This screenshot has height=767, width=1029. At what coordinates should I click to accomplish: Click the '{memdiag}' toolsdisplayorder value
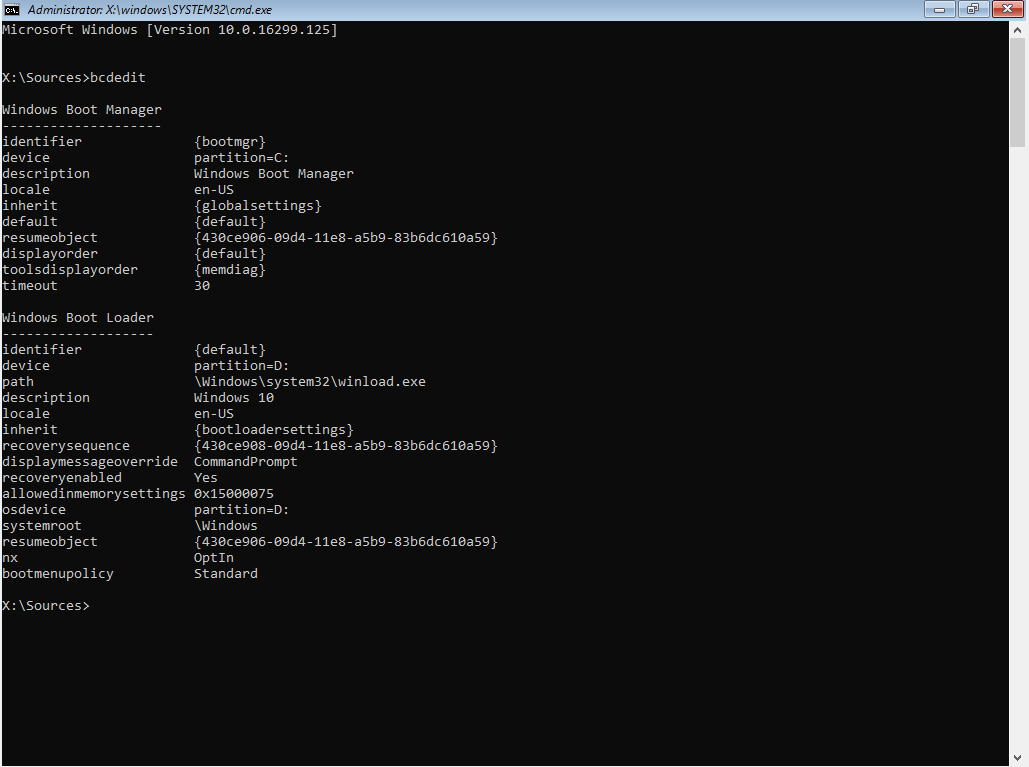(x=230, y=270)
